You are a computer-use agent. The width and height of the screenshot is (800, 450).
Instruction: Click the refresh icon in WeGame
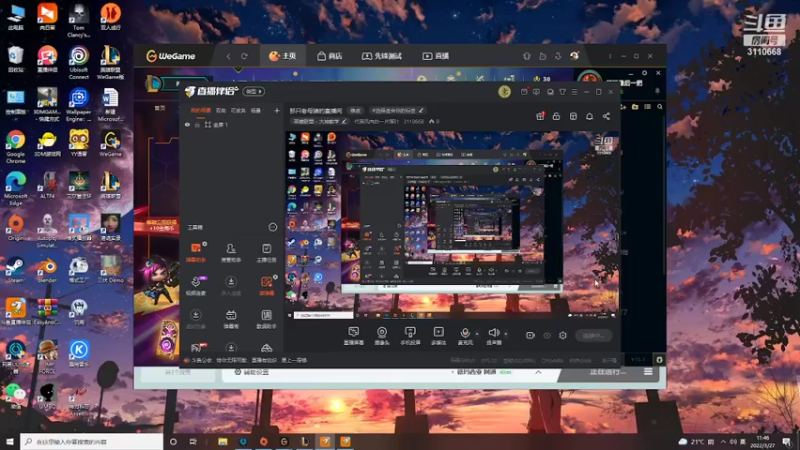coord(244,56)
